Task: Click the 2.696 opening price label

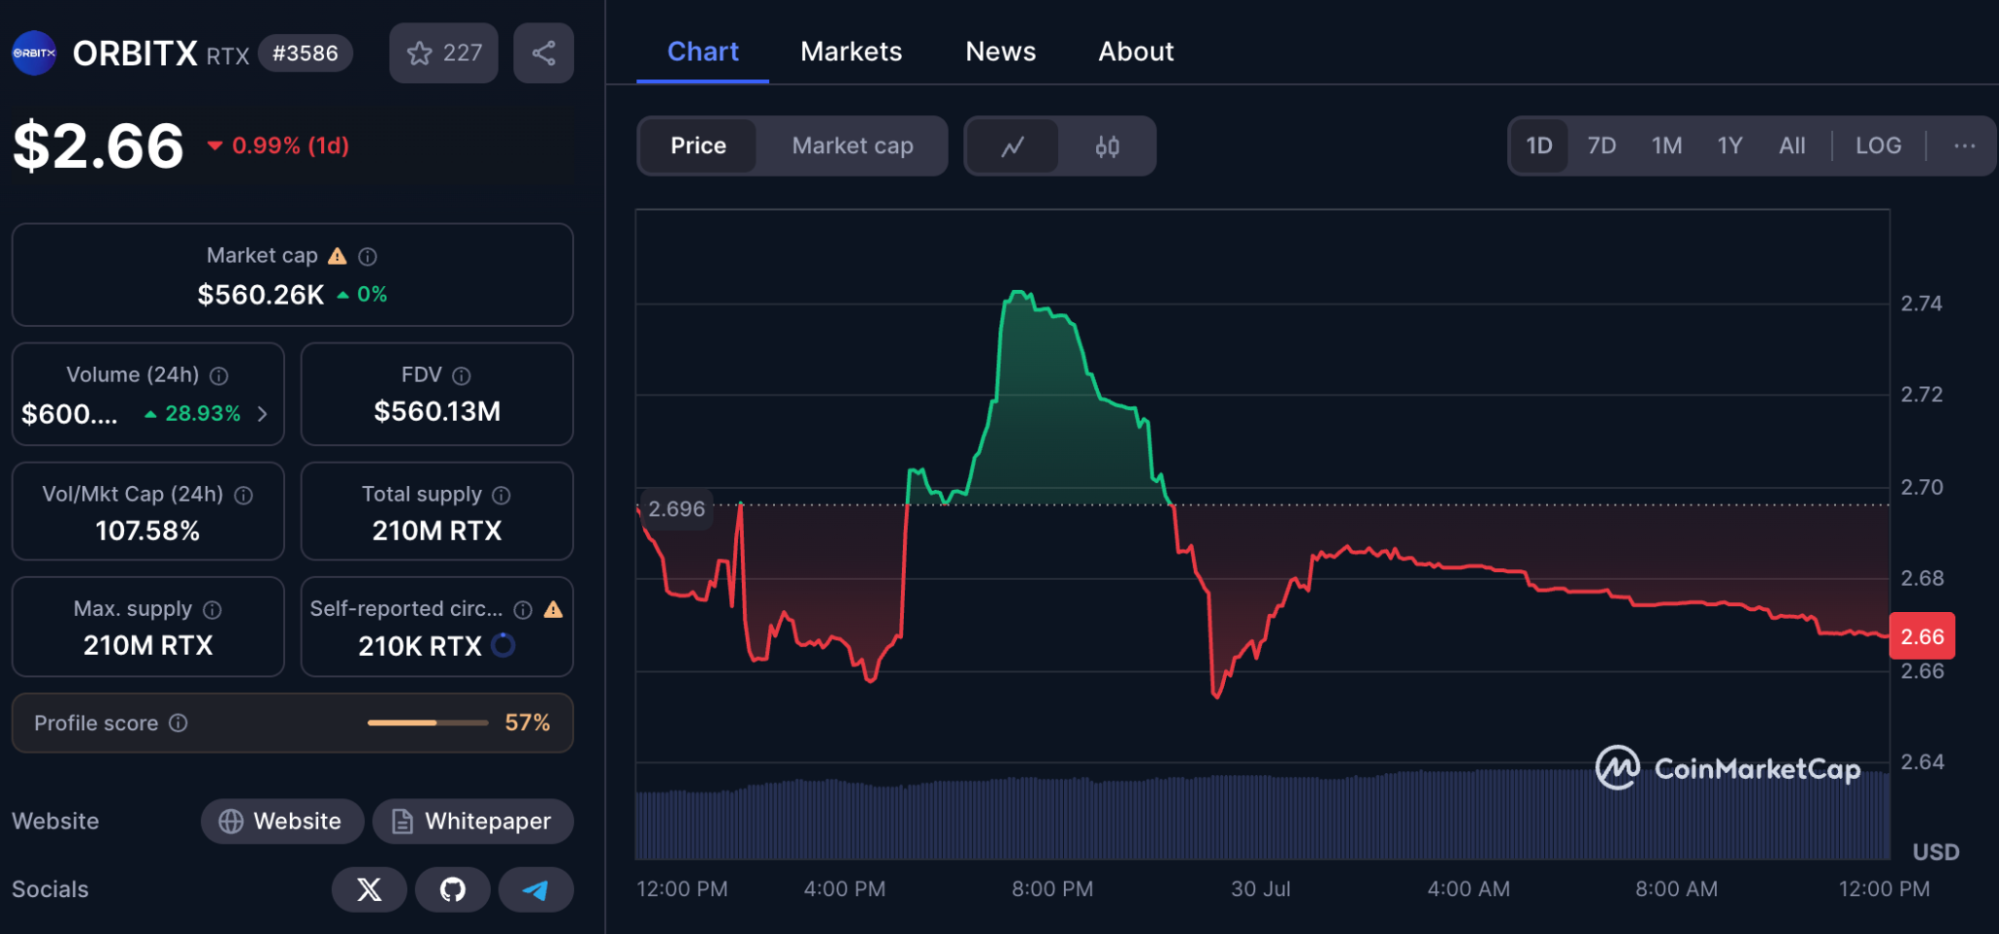Action: (x=676, y=509)
